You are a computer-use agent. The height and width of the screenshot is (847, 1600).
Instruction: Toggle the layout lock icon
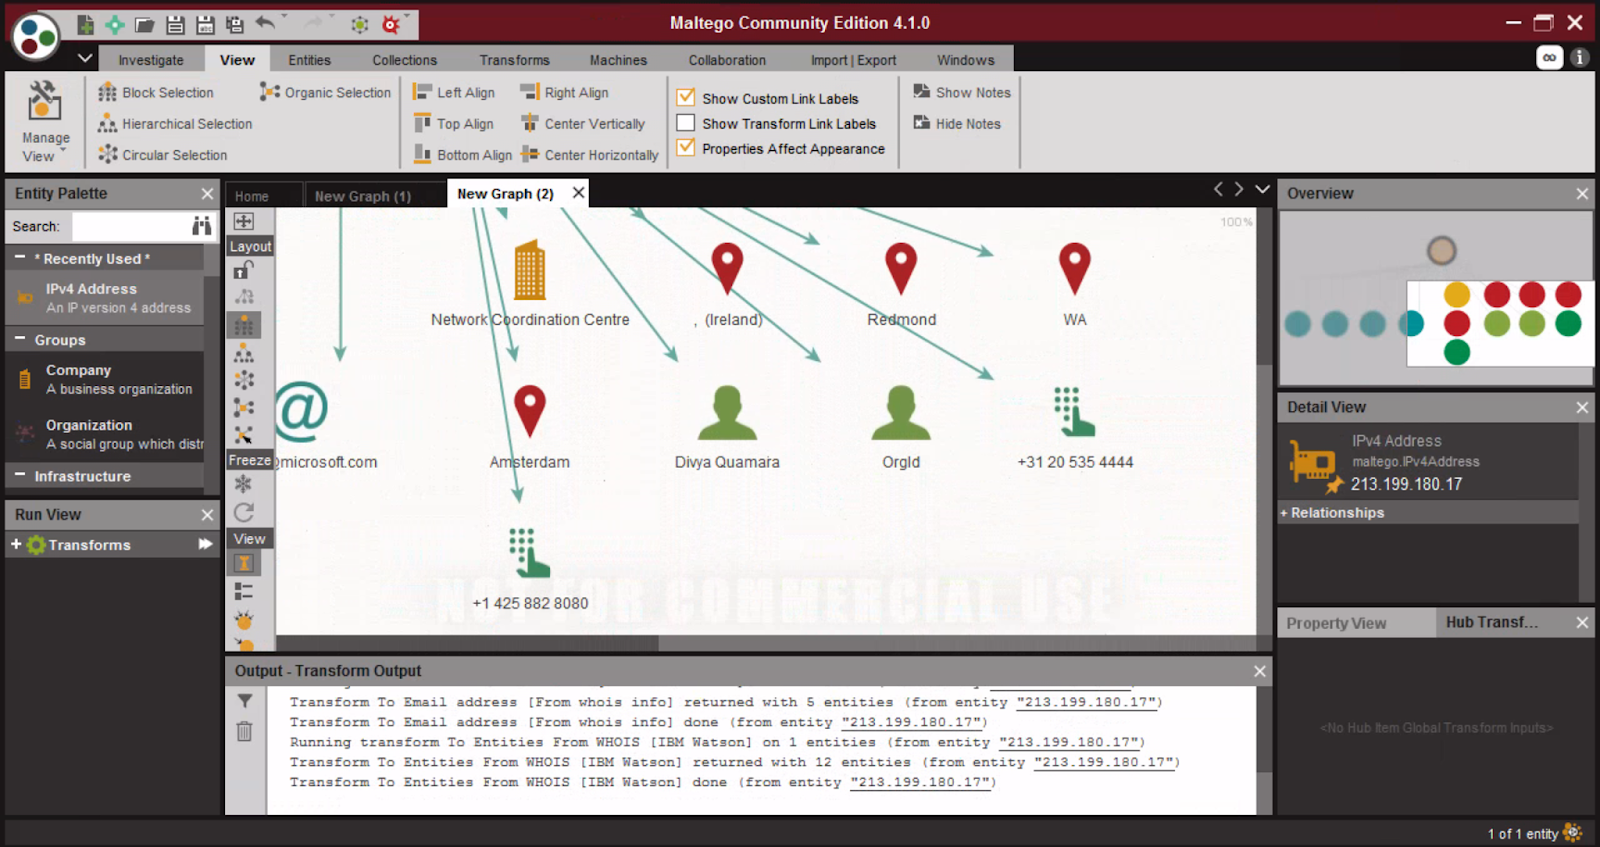click(243, 270)
